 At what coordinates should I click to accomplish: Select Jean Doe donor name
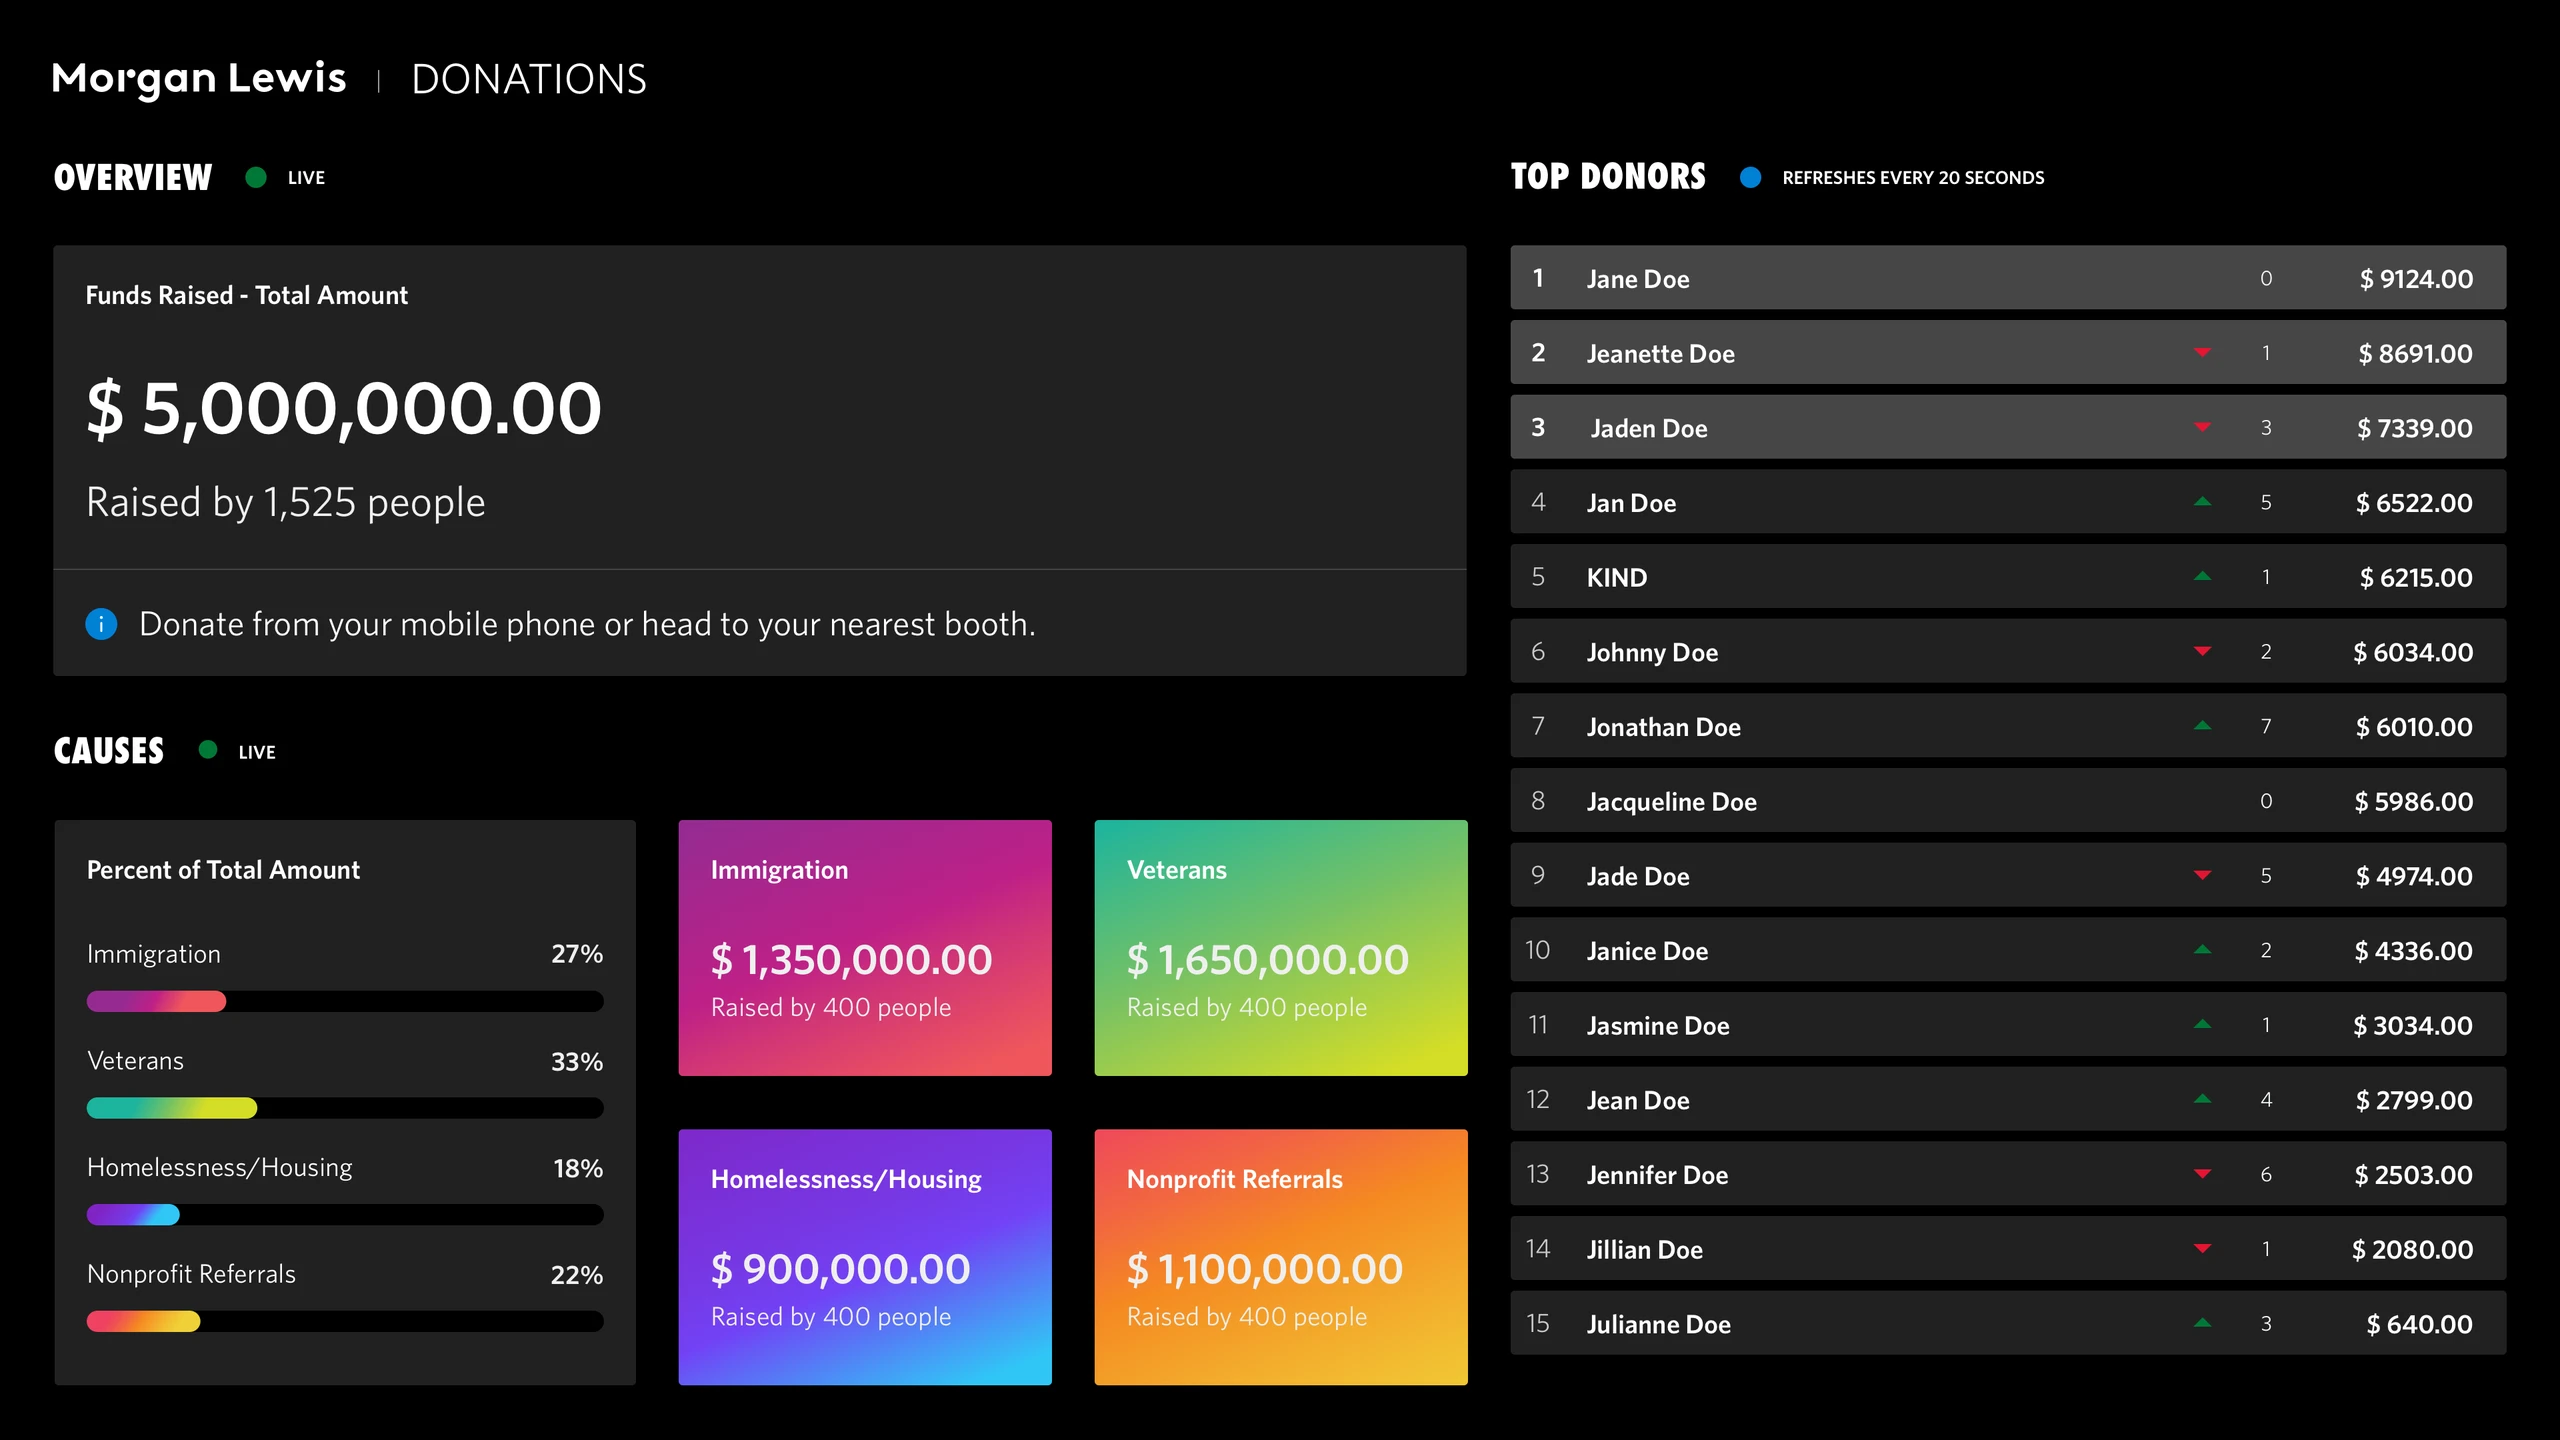[x=1638, y=1100]
